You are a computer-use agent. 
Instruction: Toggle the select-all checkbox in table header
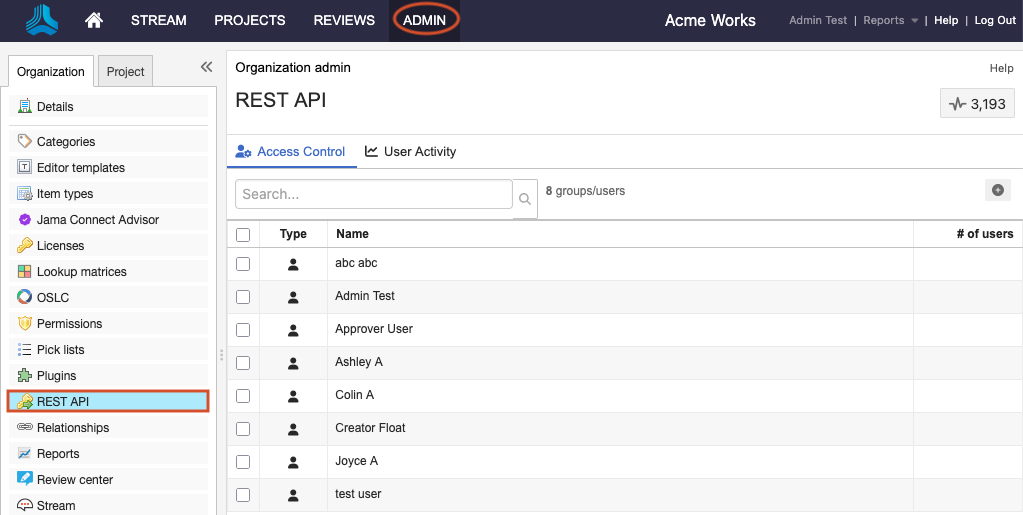(243, 234)
